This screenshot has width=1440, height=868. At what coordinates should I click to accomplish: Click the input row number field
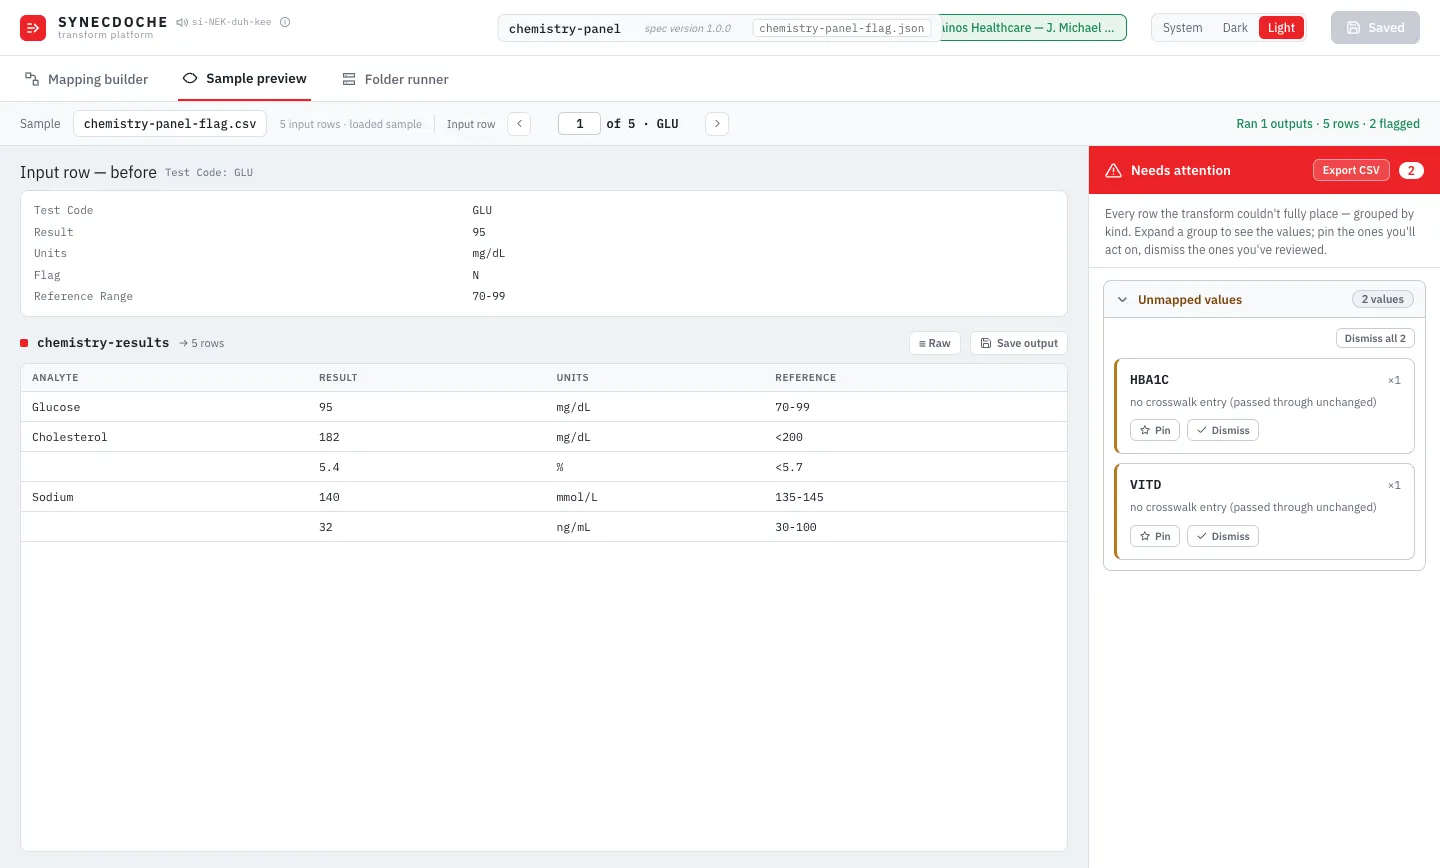(579, 124)
